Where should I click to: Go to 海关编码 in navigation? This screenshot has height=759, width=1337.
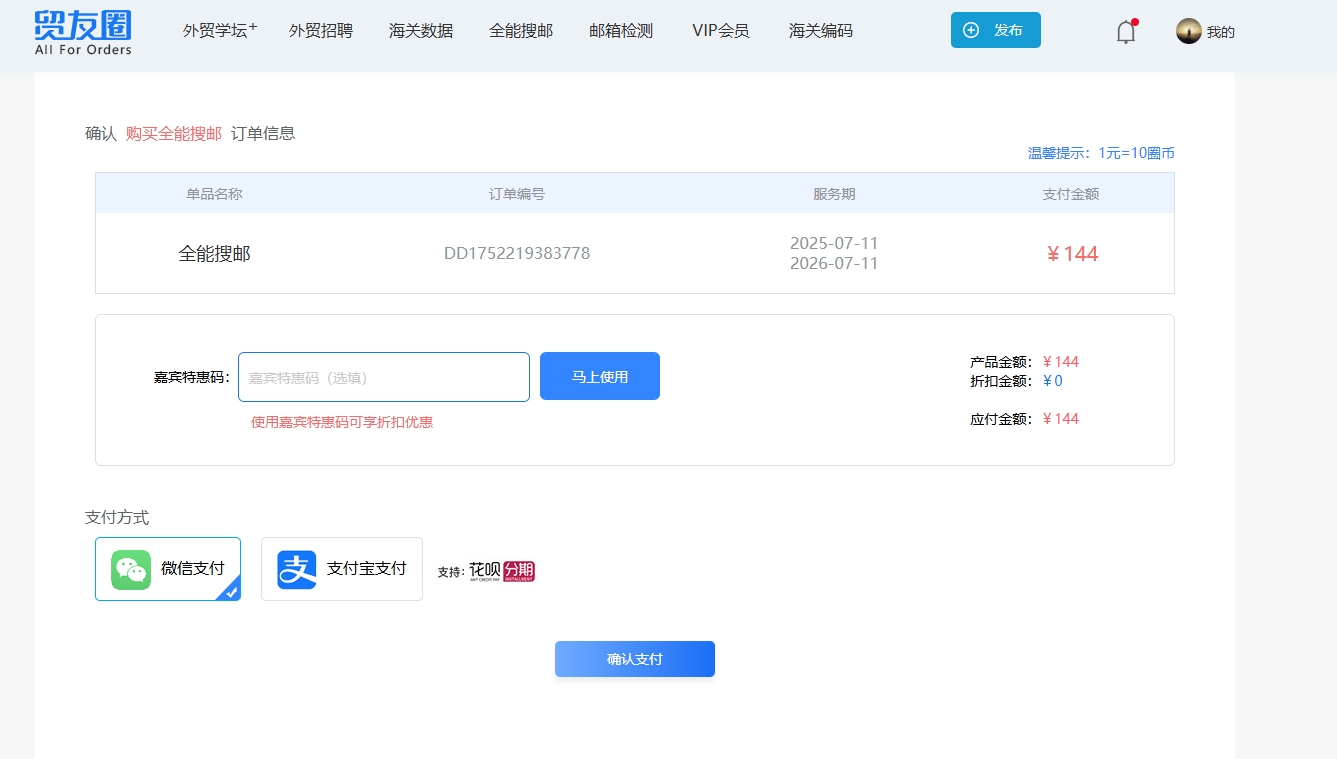point(821,31)
